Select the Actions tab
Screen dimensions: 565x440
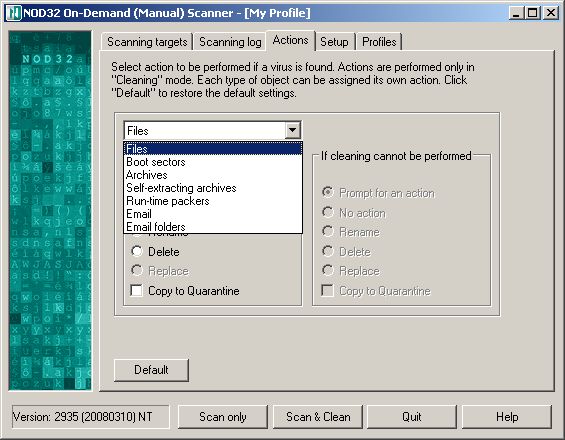point(290,40)
